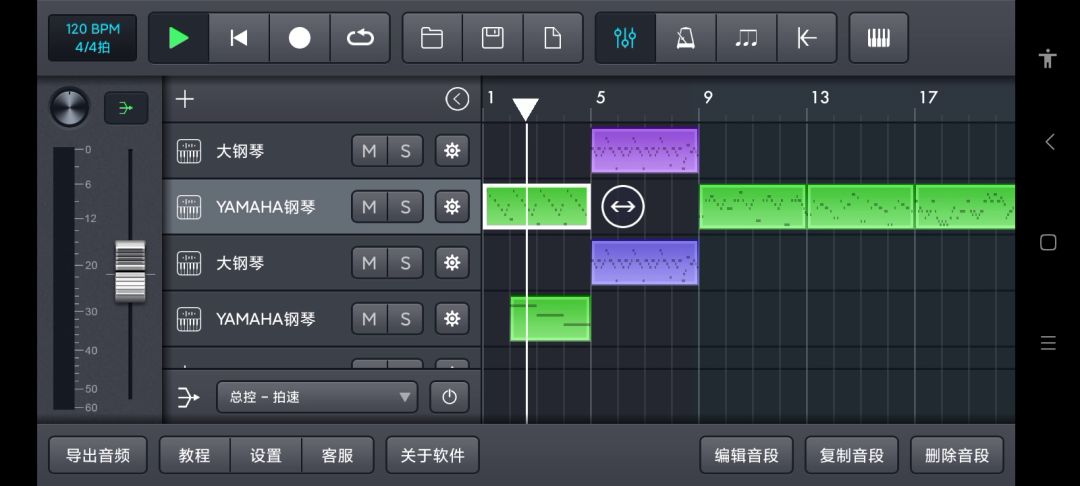Click the Record button

click(x=300, y=38)
